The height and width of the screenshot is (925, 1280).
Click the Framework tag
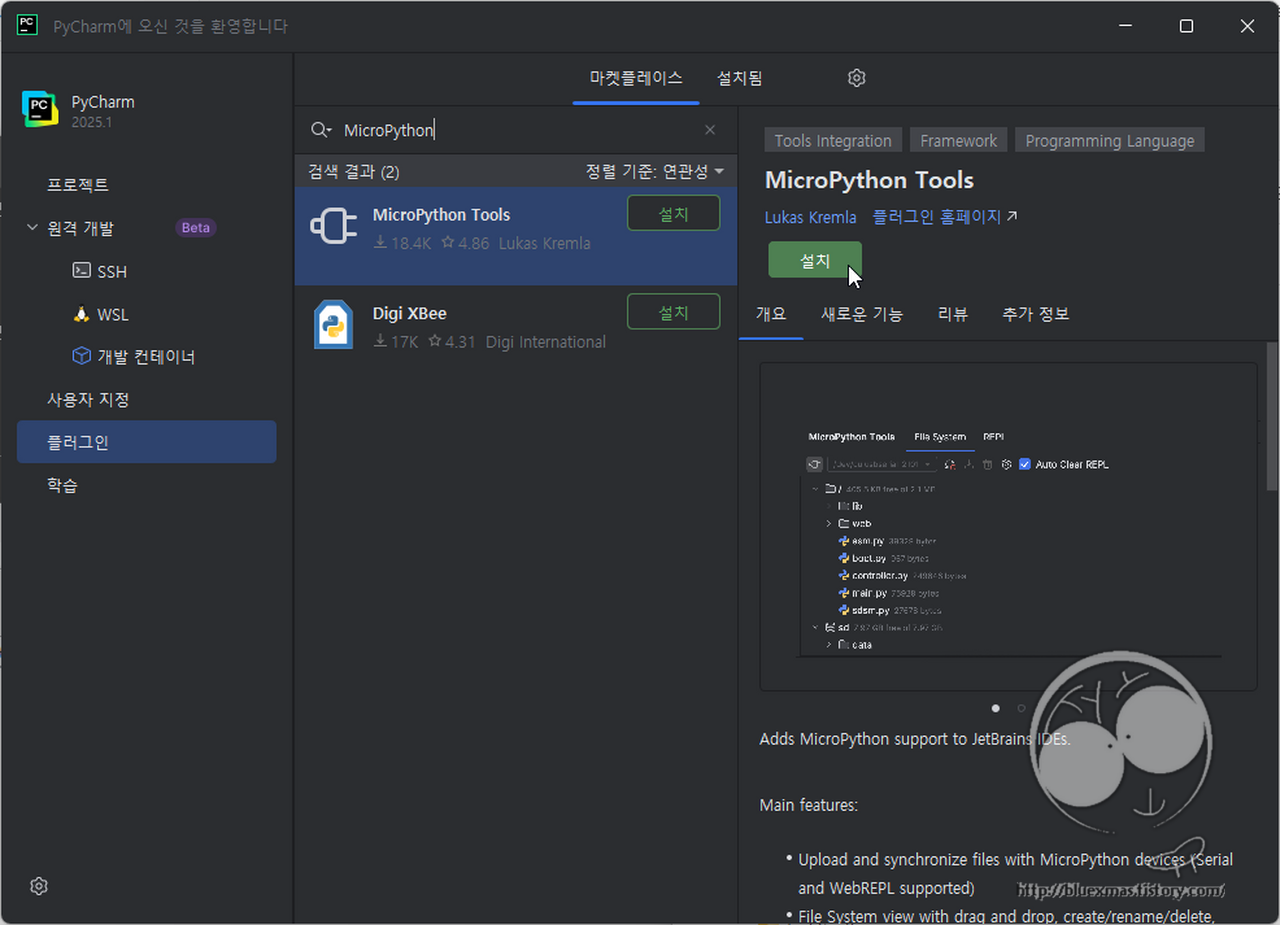[x=959, y=141]
